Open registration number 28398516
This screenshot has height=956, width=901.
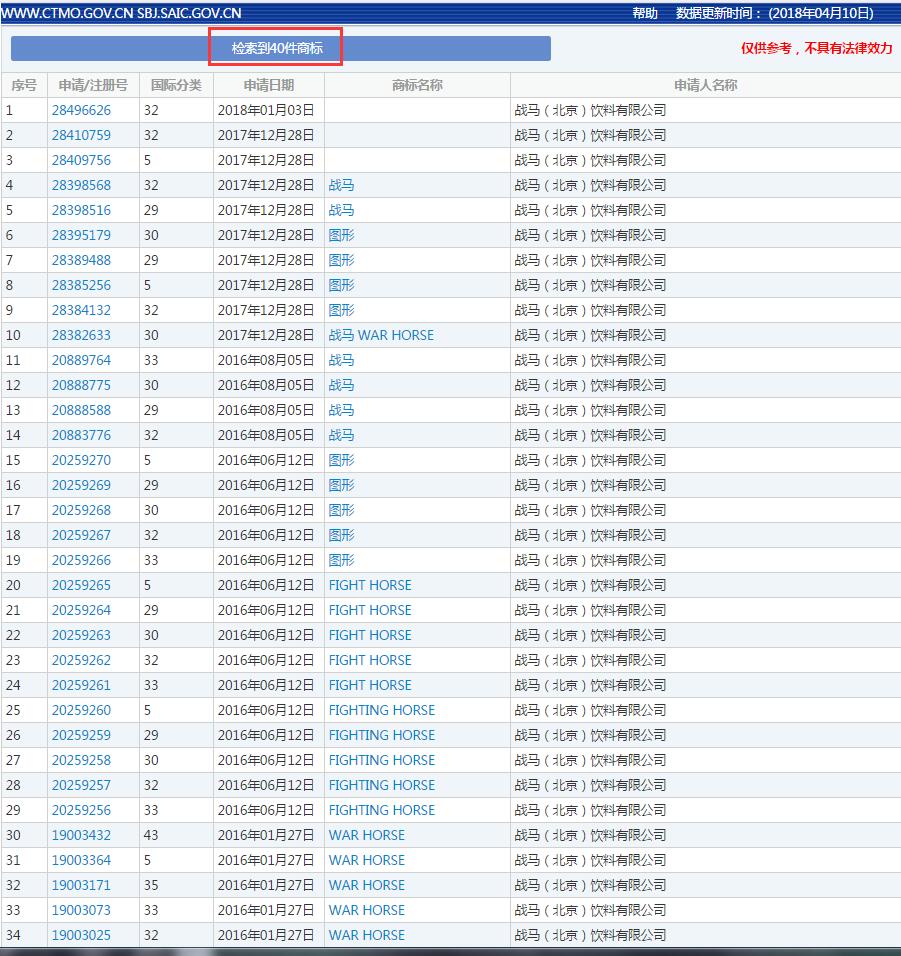coord(81,210)
